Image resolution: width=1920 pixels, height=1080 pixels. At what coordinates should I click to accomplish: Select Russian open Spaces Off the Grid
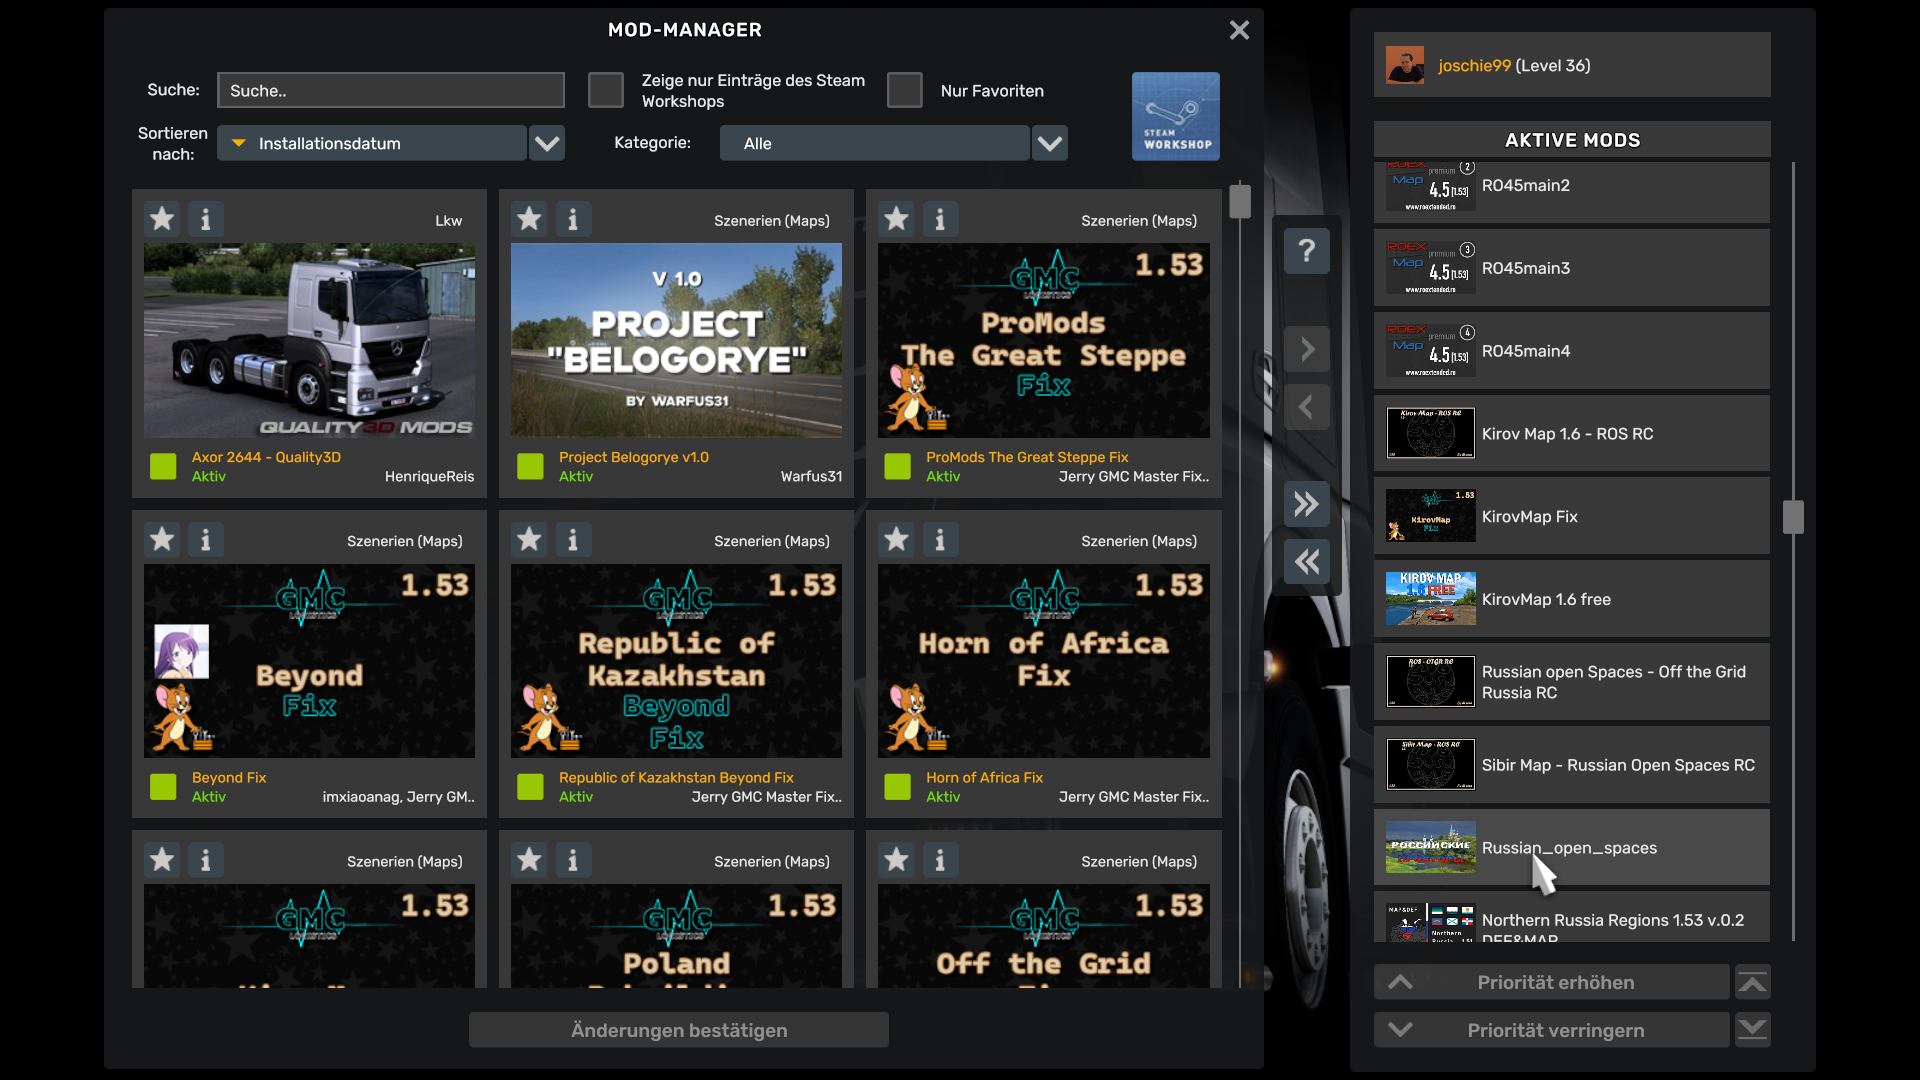coord(1572,682)
